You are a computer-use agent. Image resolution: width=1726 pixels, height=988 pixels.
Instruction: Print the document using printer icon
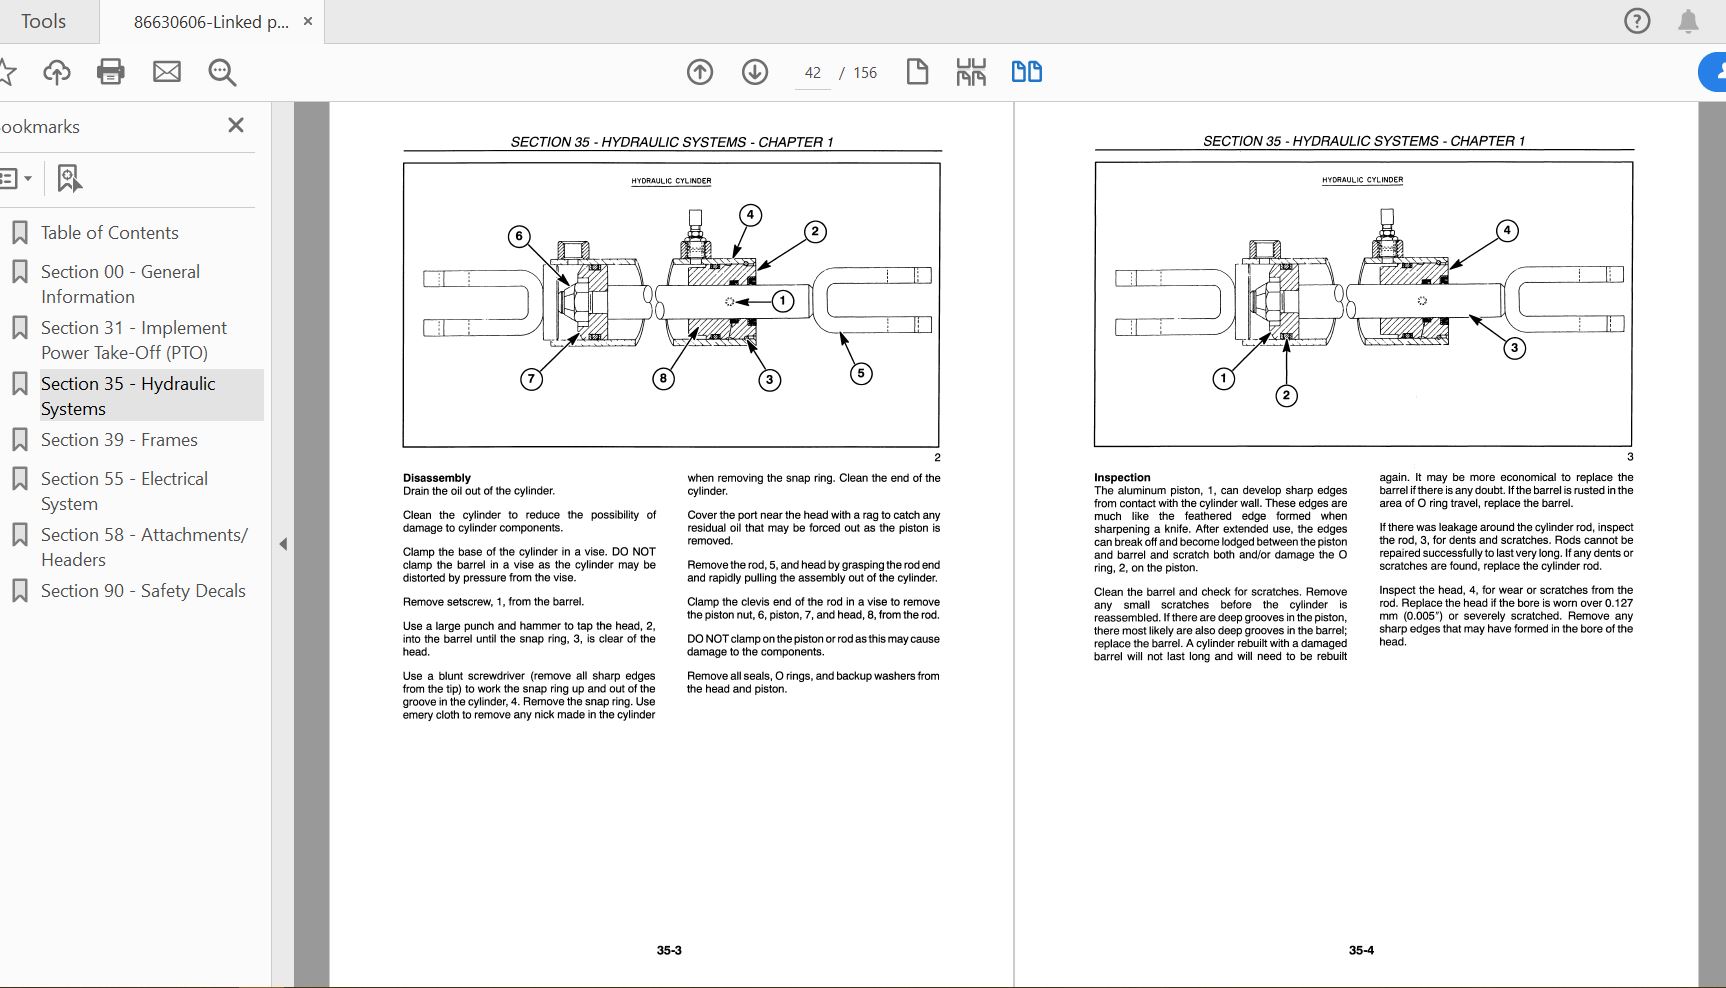point(111,72)
